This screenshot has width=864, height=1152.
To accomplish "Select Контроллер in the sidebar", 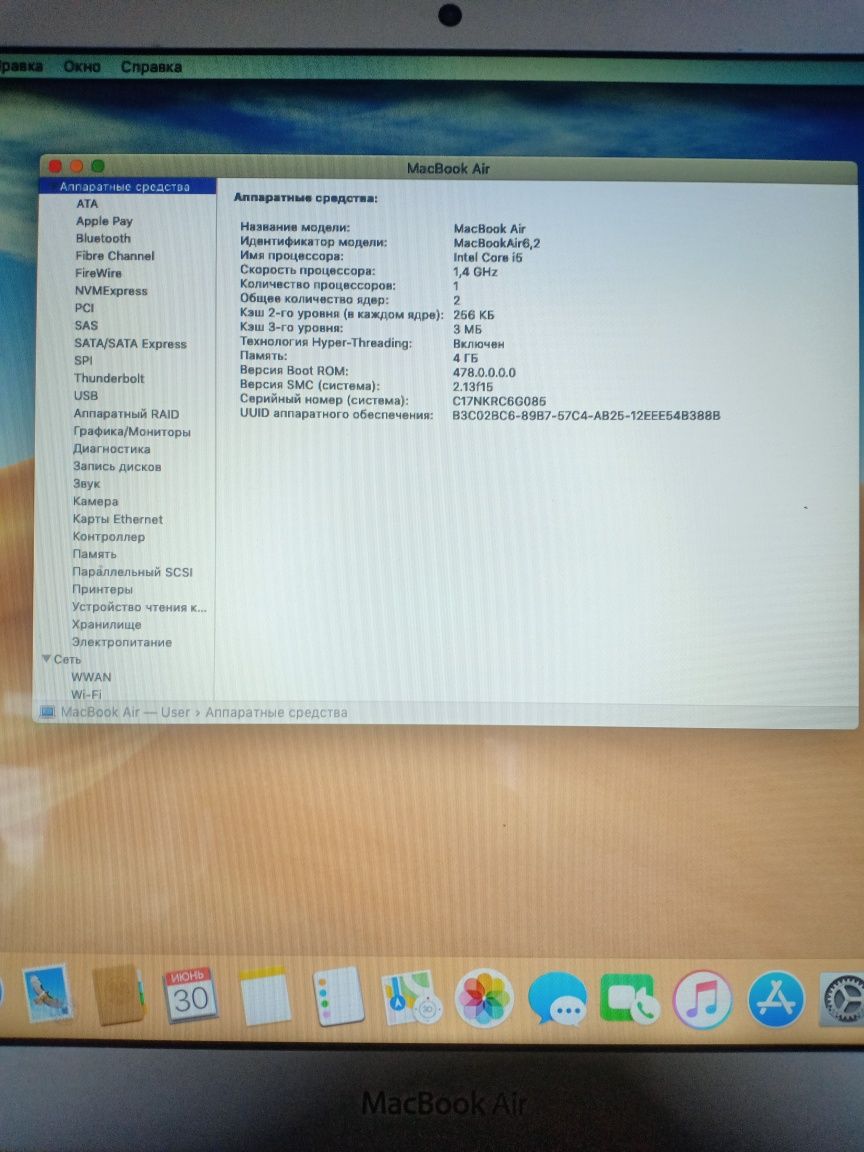I will [x=109, y=536].
